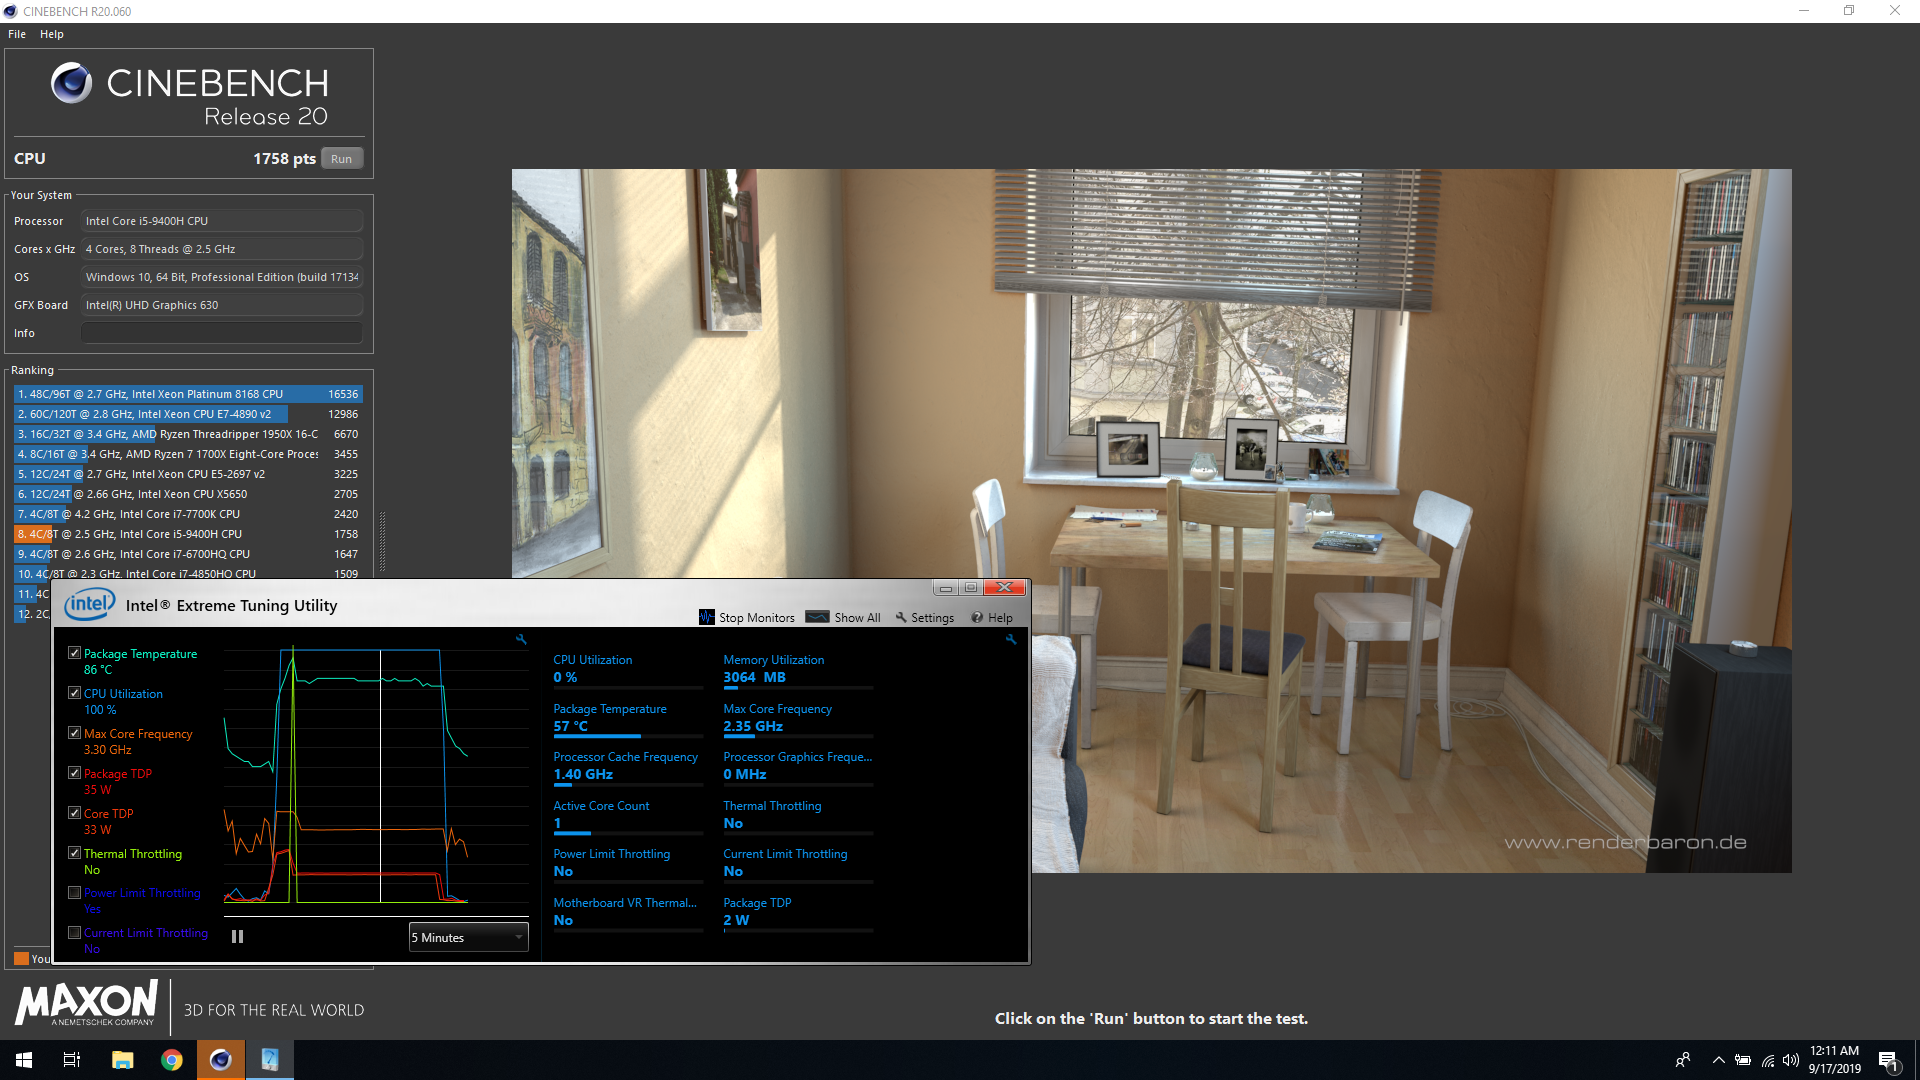Image resolution: width=1920 pixels, height=1080 pixels.
Task: Enable Power Limit Throttling graph checkbox
Action: [x=74, y=893]
